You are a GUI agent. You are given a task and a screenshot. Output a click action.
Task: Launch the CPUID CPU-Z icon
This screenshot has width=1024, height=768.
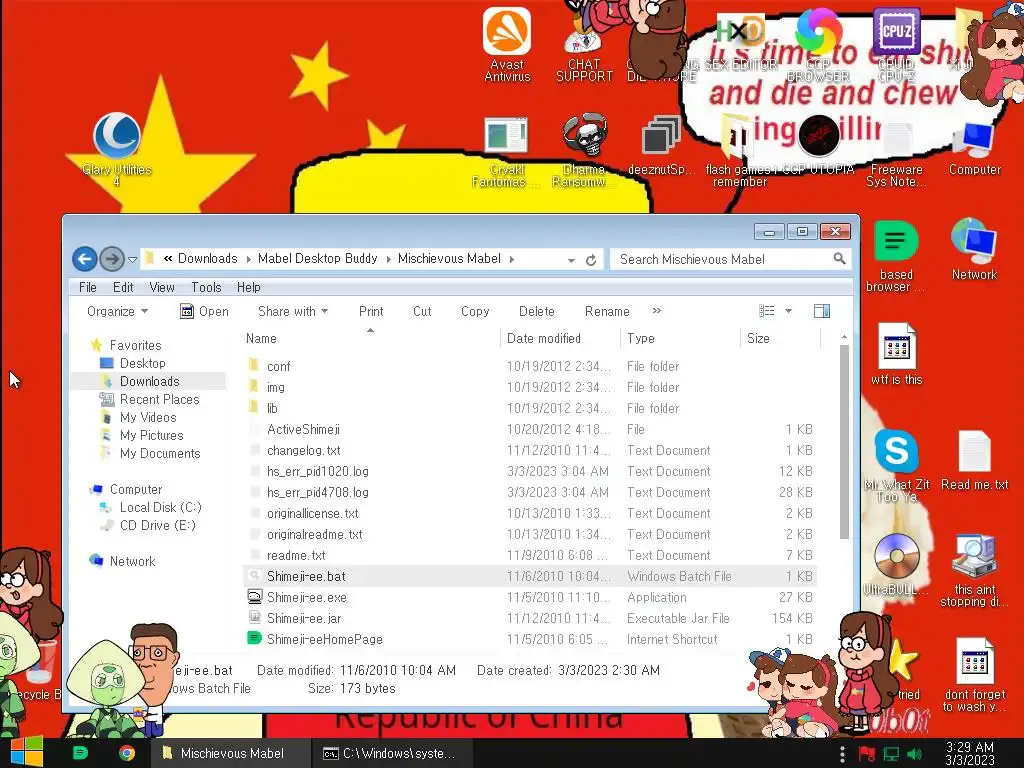[896, 44]
